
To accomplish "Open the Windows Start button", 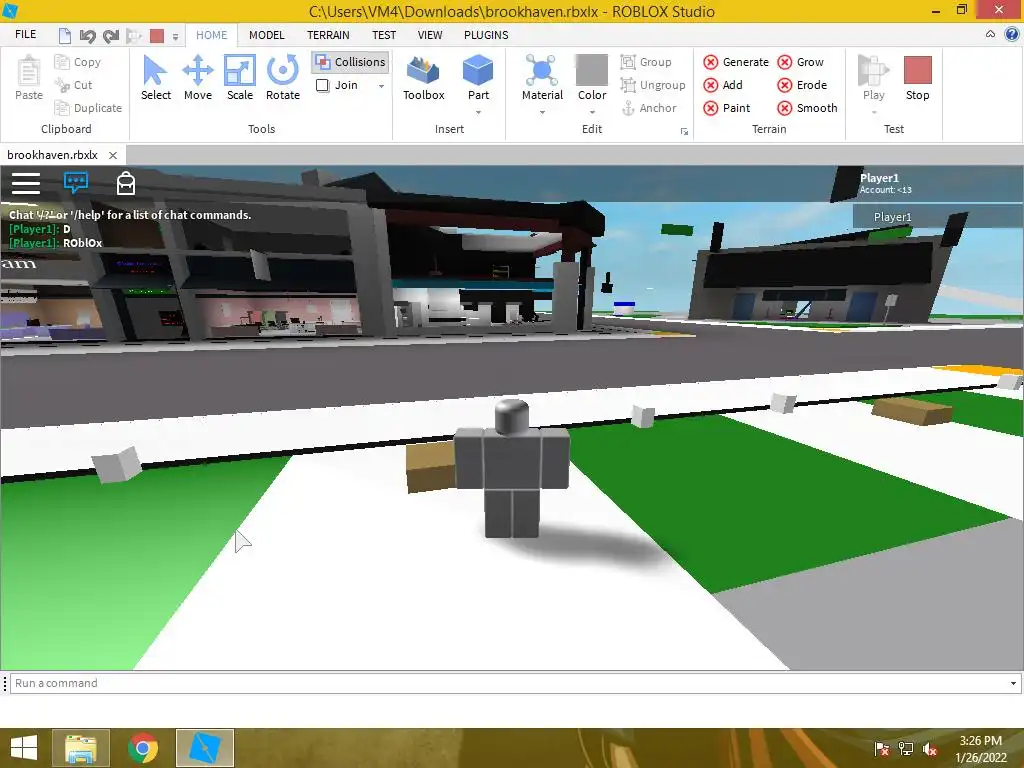I will tap(24, 748).
